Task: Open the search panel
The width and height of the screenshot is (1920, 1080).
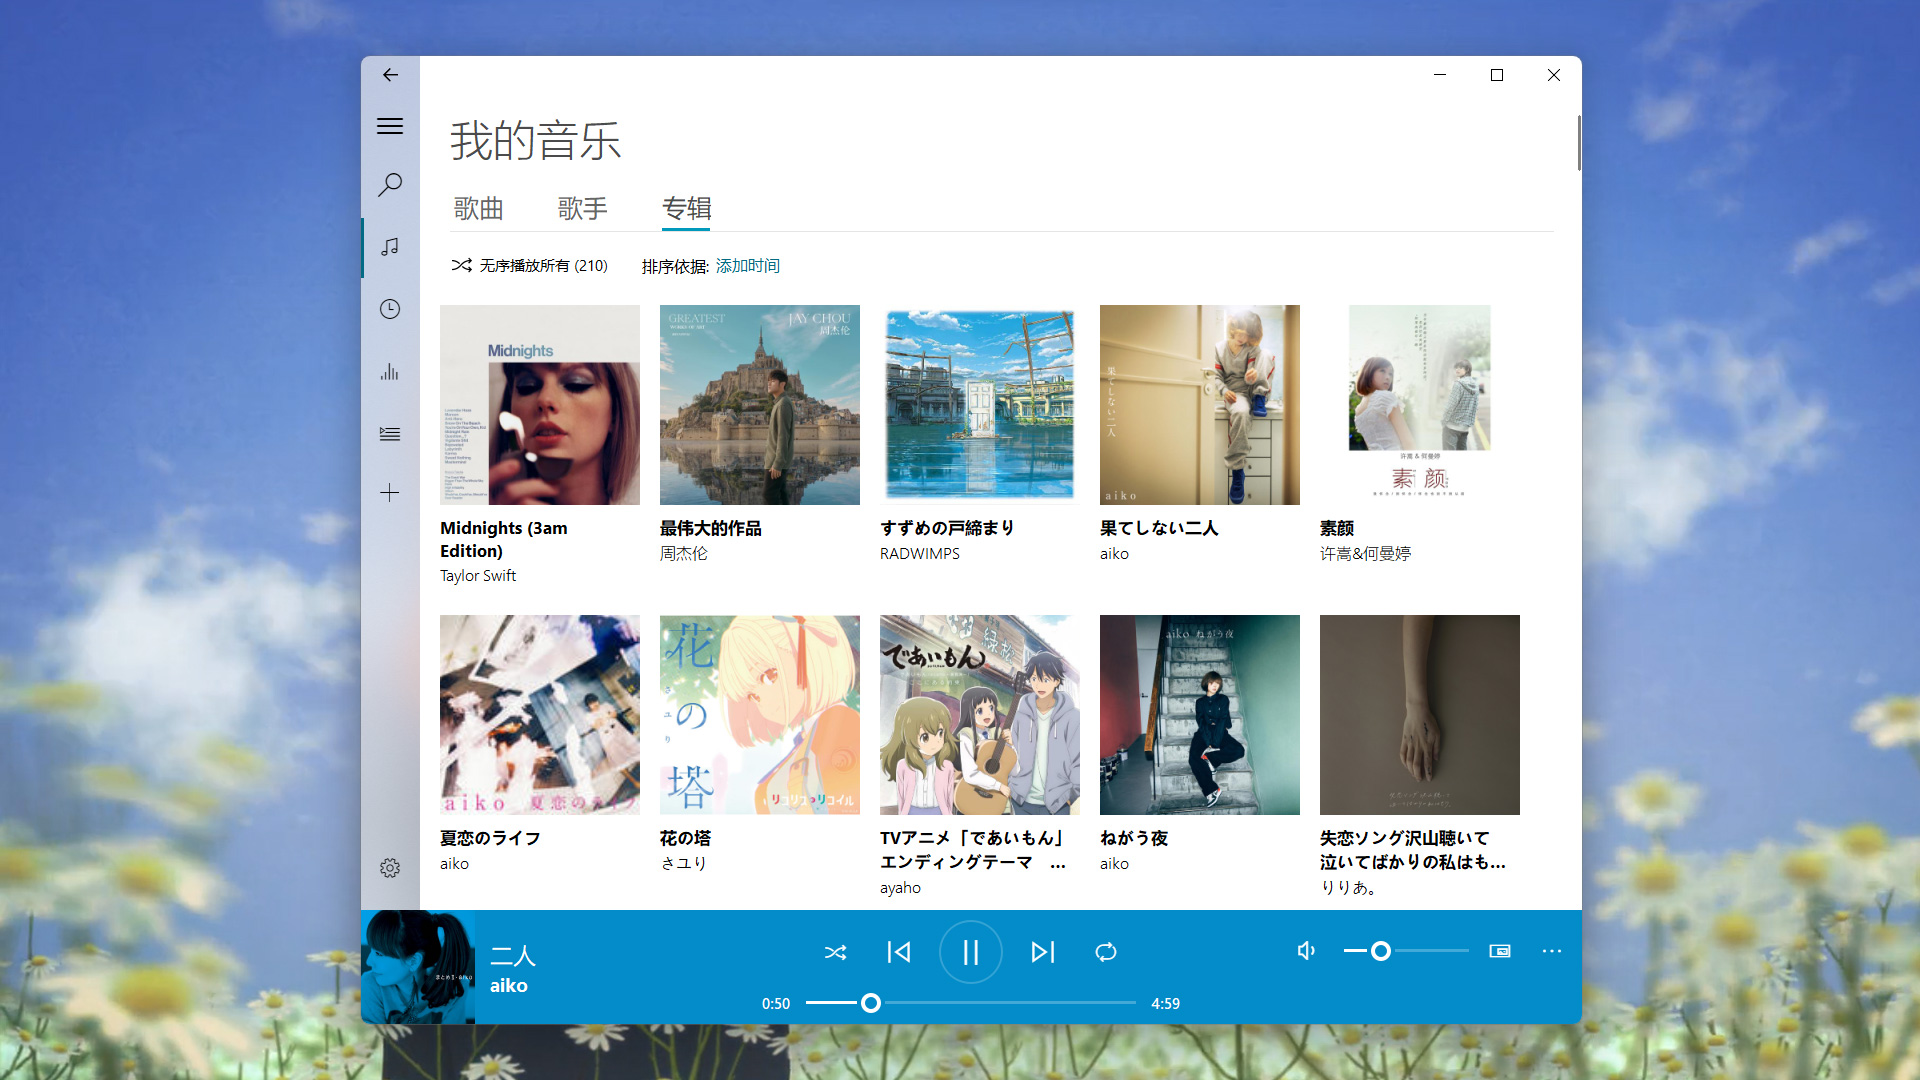Action: [390, 185]
